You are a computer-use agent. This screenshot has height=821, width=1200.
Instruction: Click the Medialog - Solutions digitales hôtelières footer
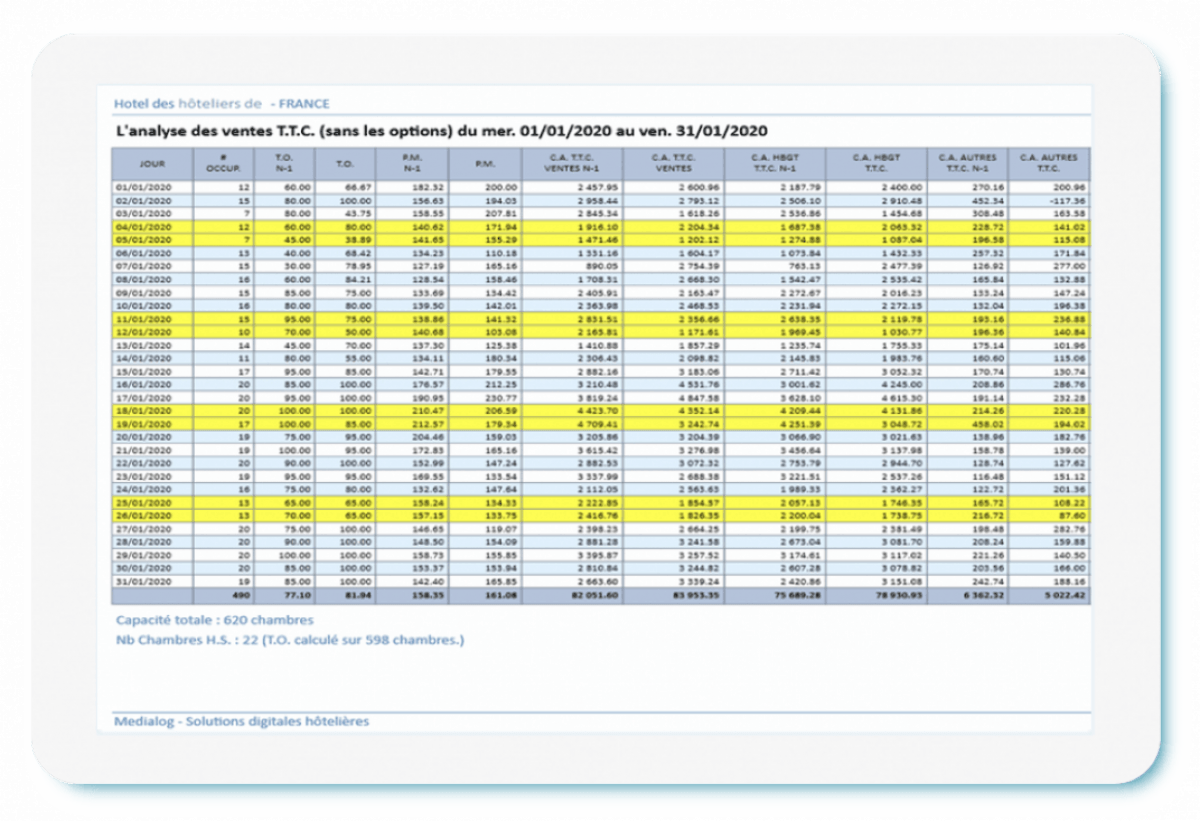[241, 721]
